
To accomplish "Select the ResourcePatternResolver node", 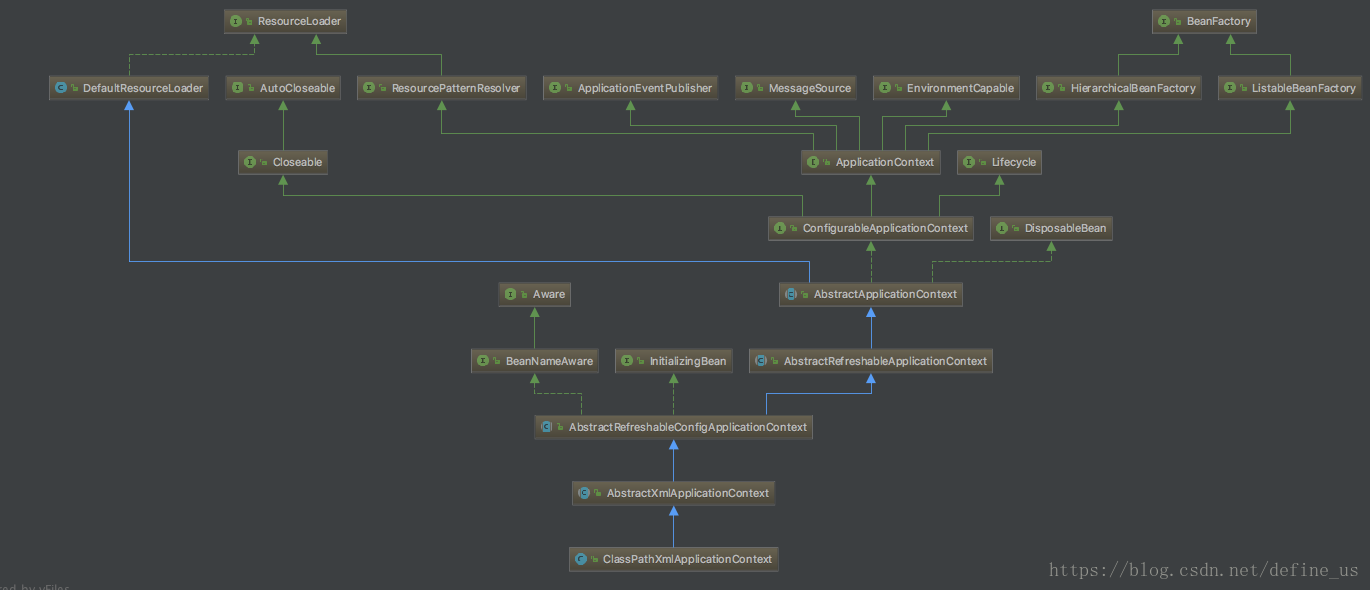I will [441, 88].
